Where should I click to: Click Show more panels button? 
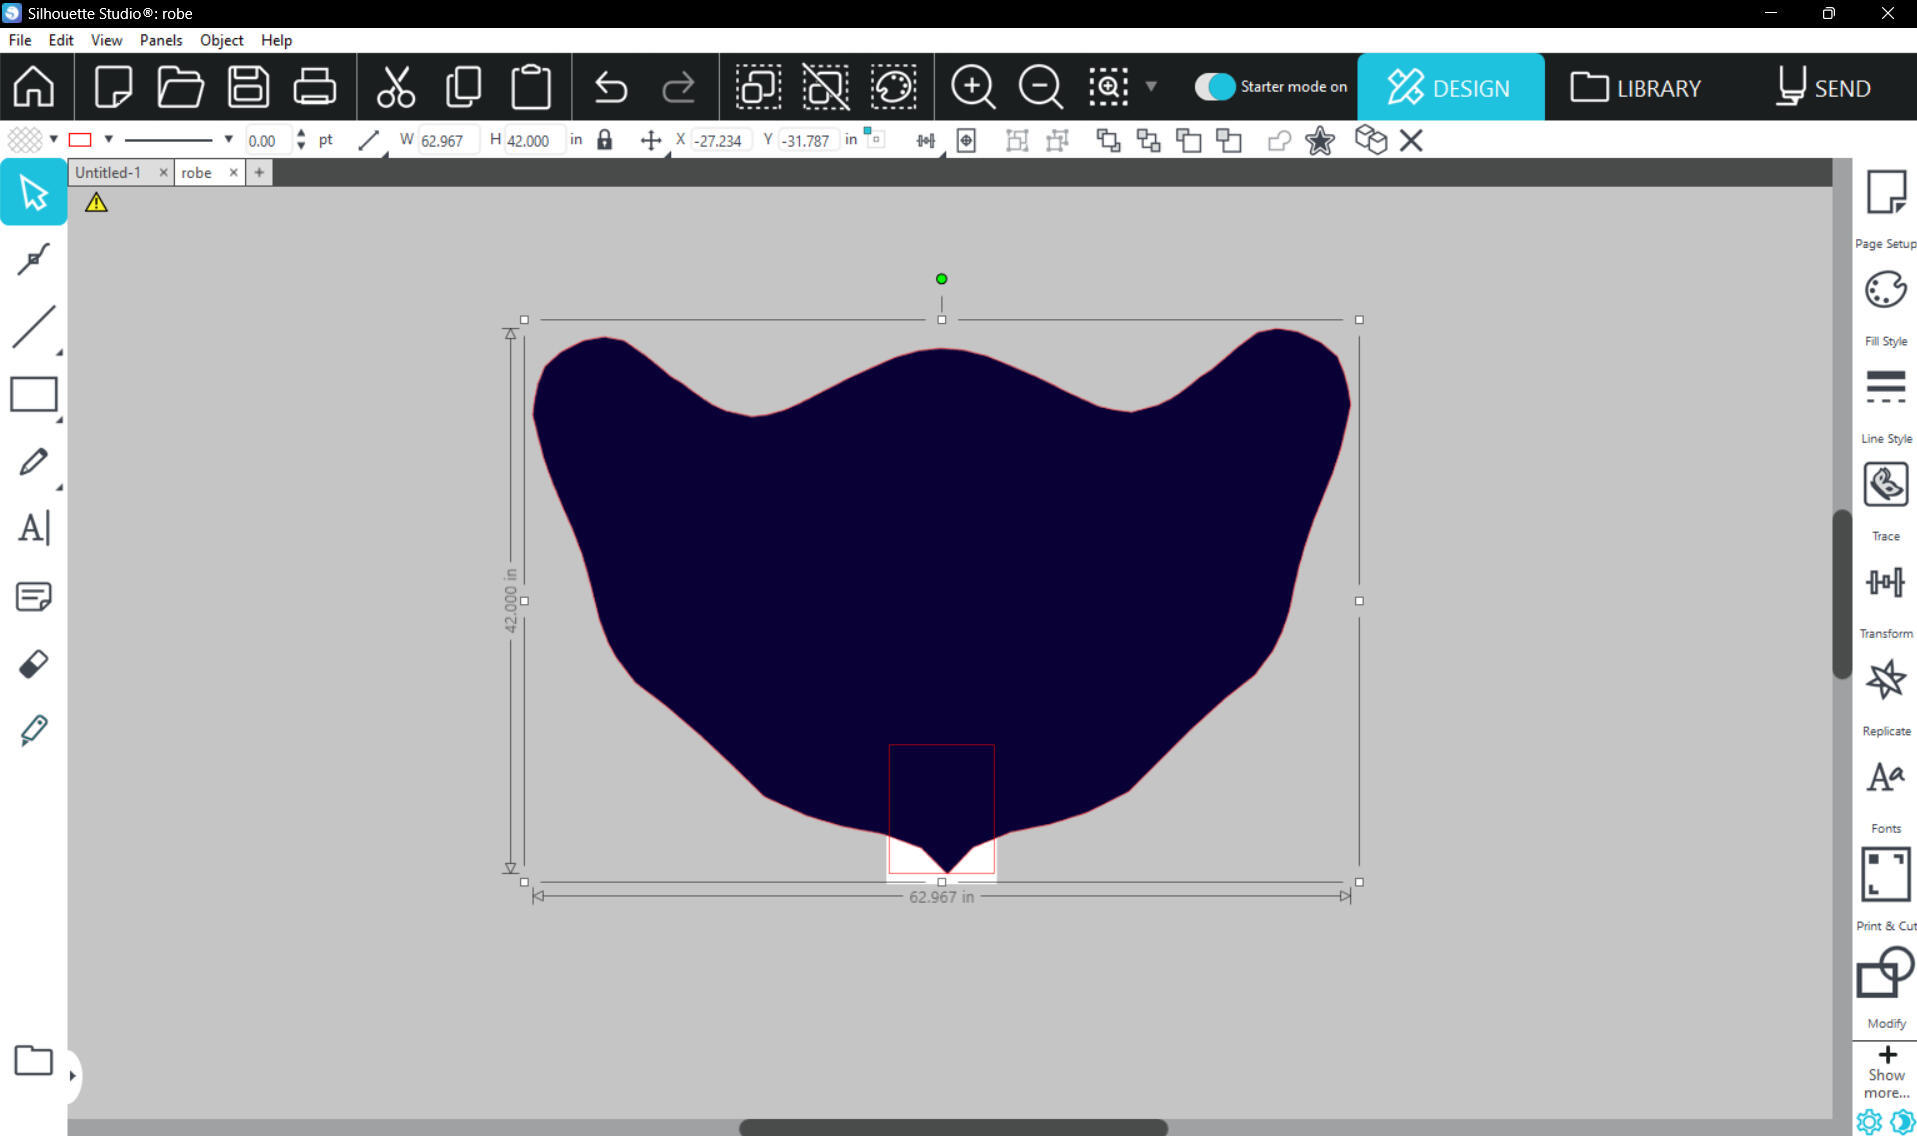(1886, 1071)
